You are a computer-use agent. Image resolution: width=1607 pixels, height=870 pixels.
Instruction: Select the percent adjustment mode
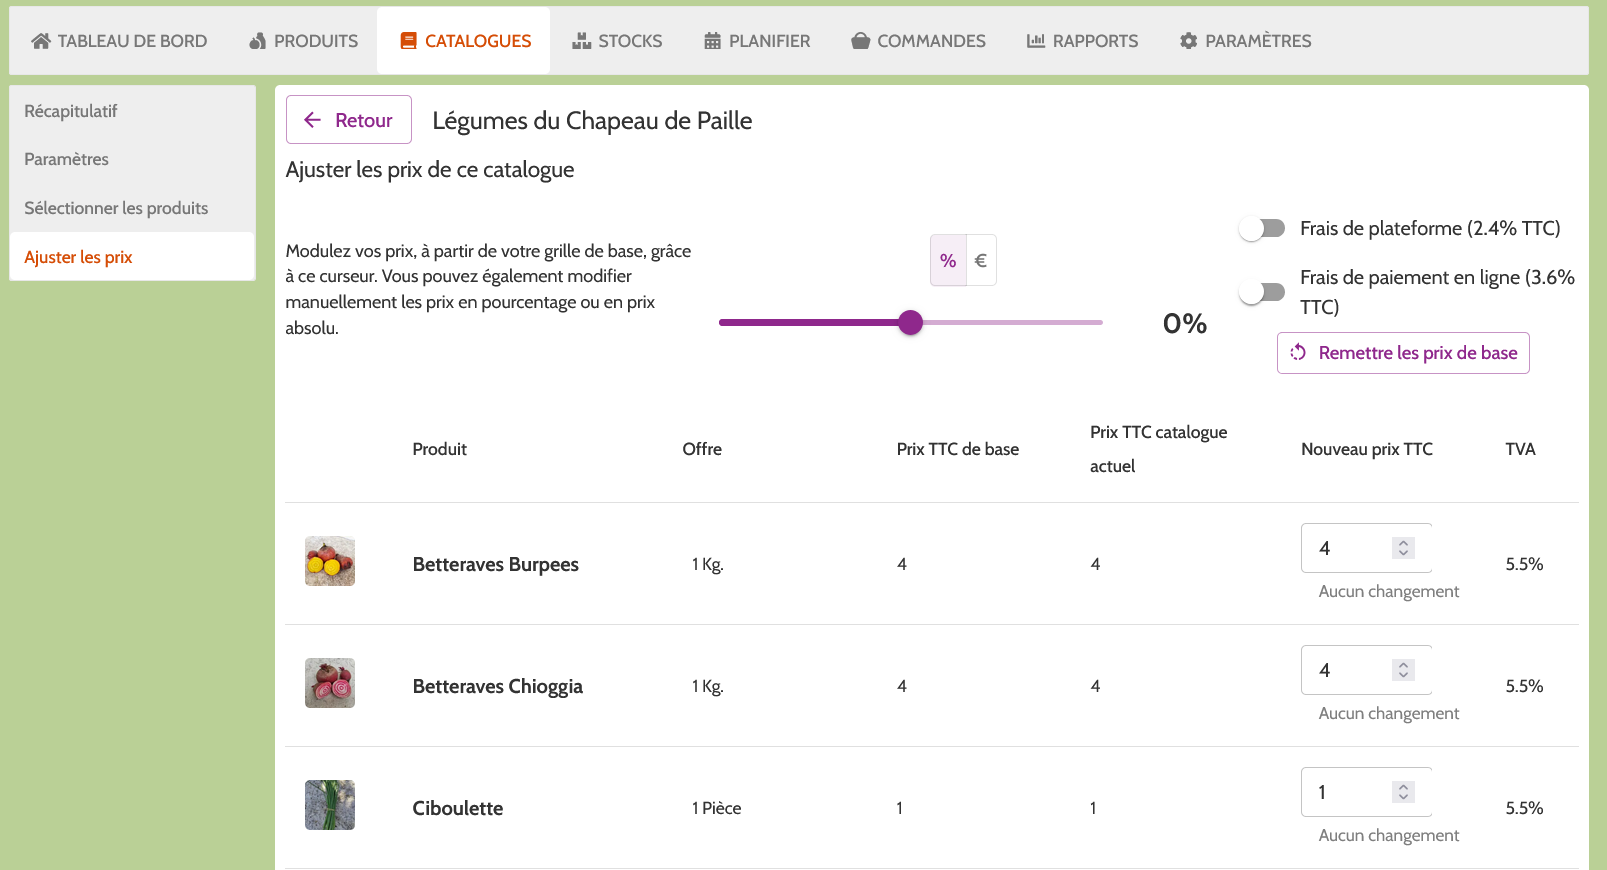click(948, 261)
